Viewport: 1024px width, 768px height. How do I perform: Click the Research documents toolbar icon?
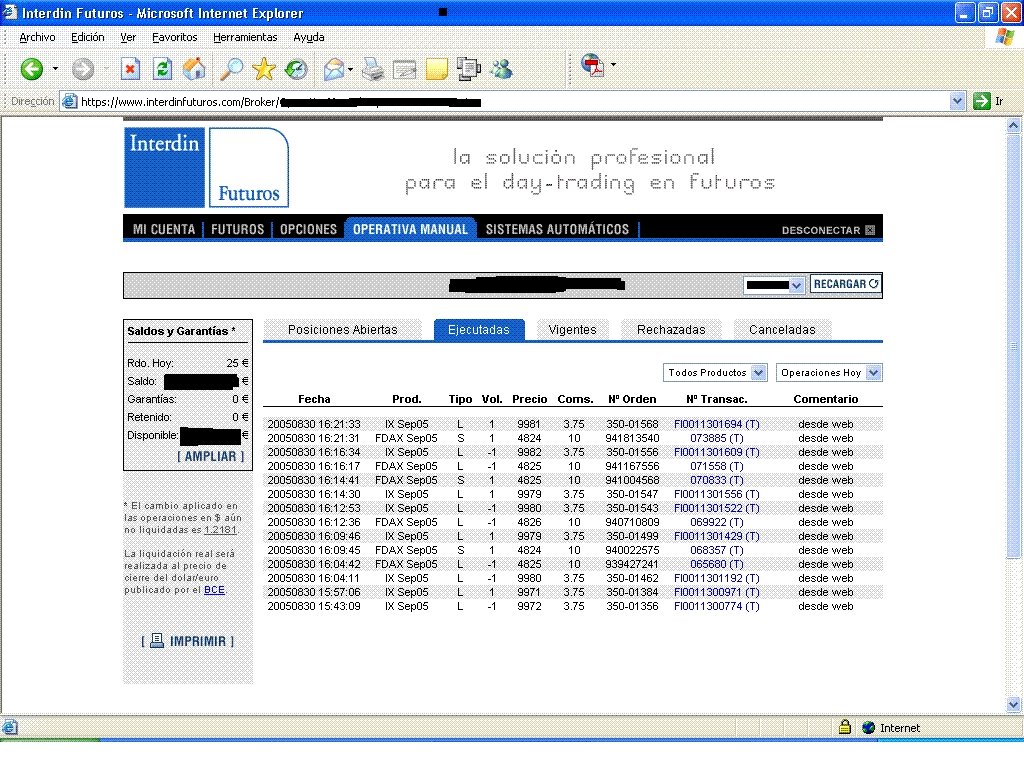(x=468, y=69)
